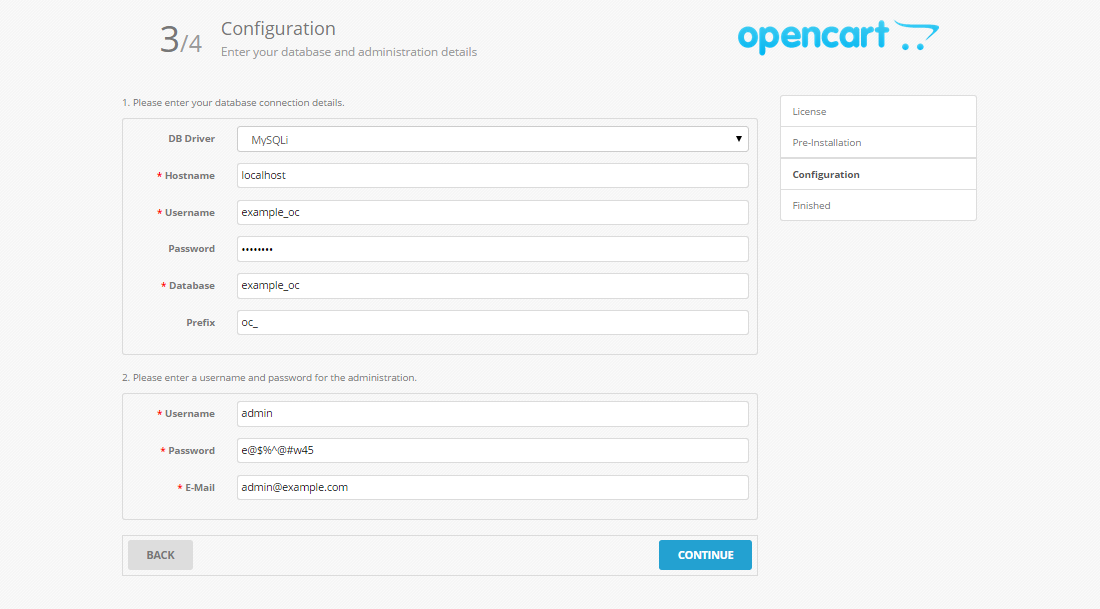
Task: Click the Configuration page heading
Action: pyautogui.click(x=278, y=29)
